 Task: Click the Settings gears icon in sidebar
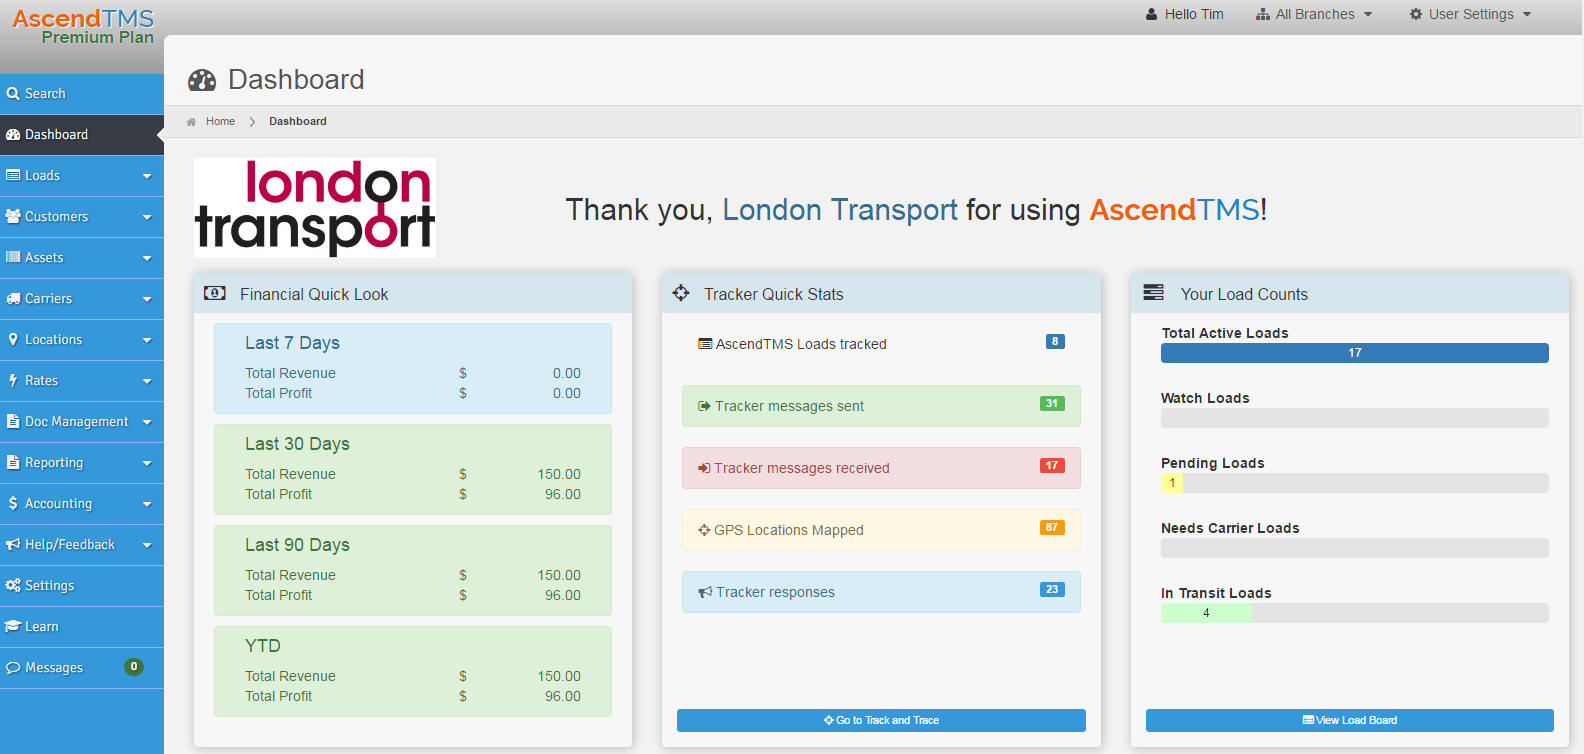pos(13,585)
